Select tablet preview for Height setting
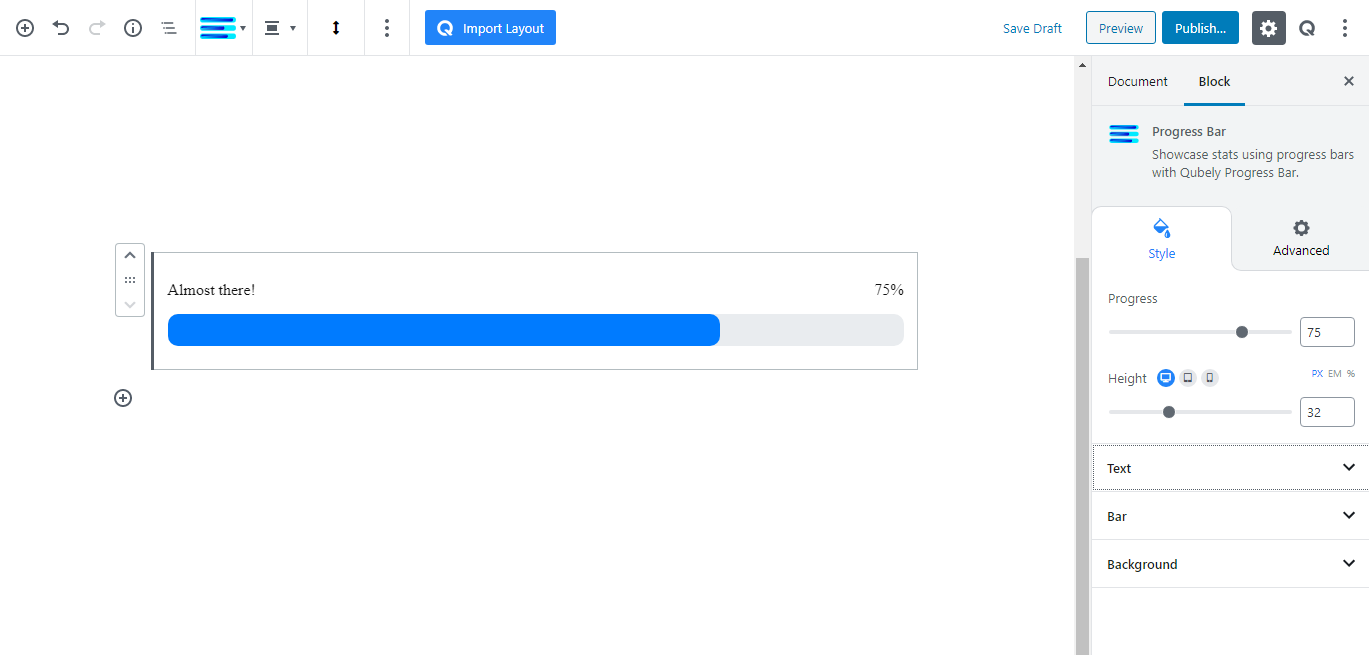This screenshot has width=1369, height=655. (x=1187, y=377)
